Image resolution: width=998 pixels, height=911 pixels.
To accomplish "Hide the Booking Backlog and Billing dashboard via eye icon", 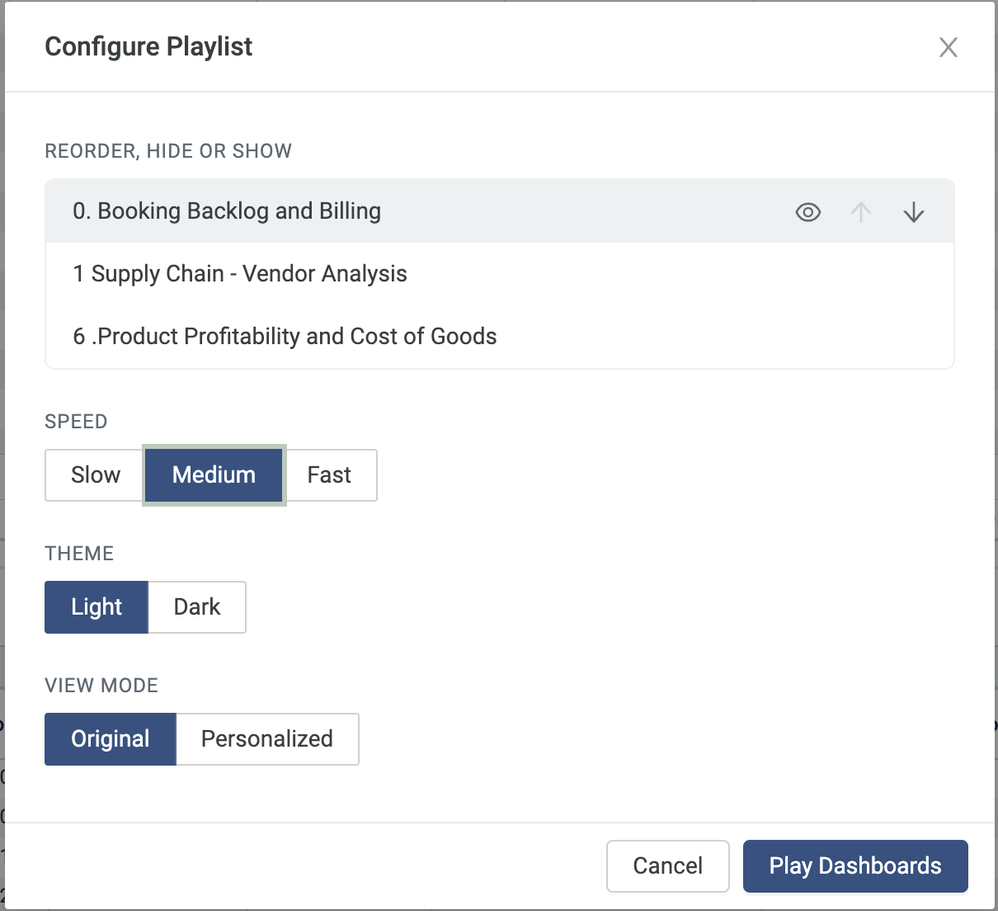I will point(808,212).
